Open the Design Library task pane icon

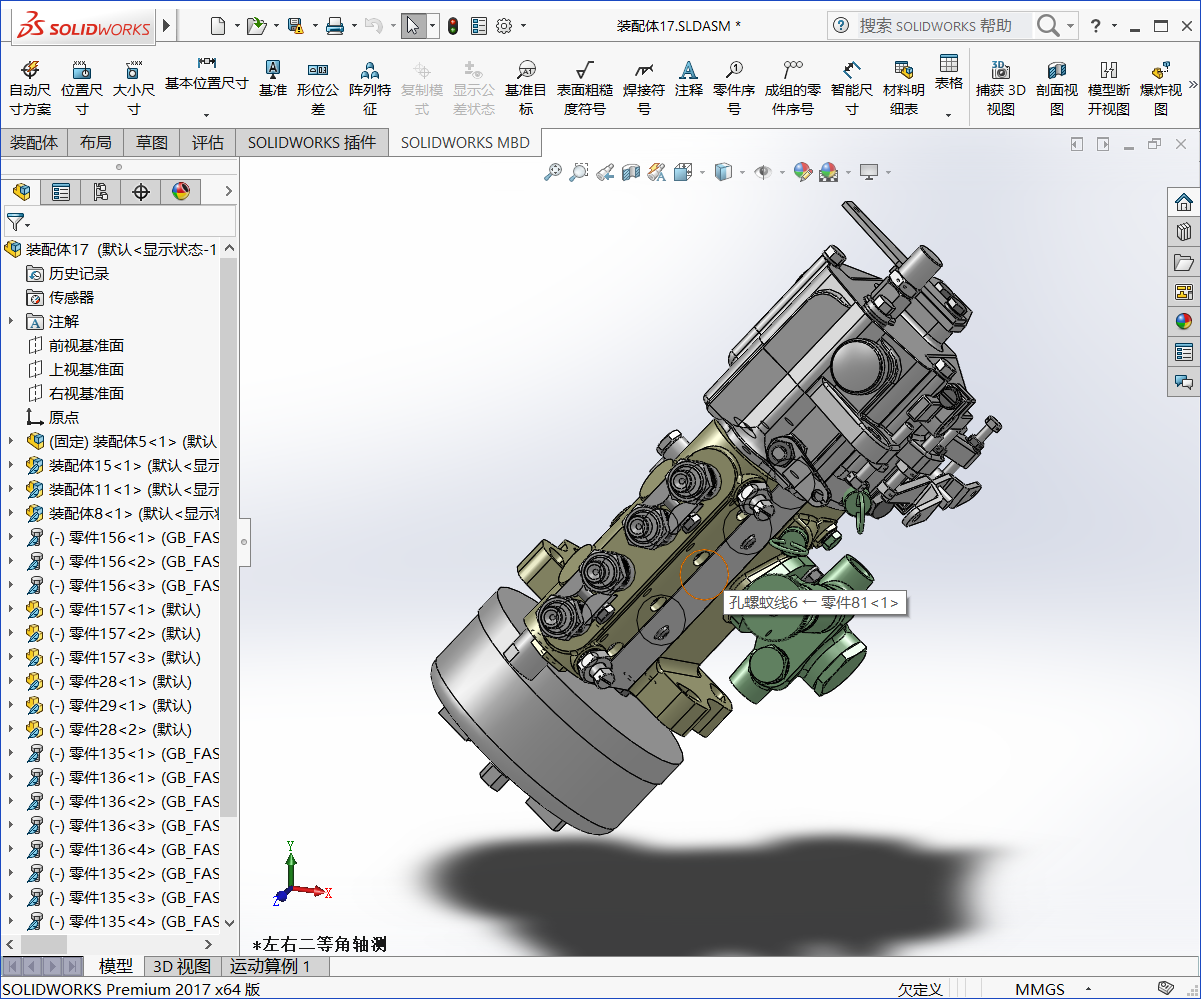pos(1184,232)
